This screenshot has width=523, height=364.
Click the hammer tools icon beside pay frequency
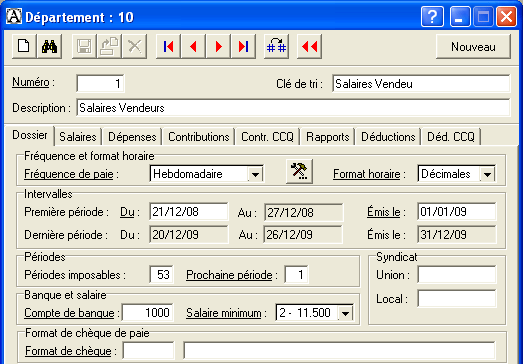tap(299, 171)
